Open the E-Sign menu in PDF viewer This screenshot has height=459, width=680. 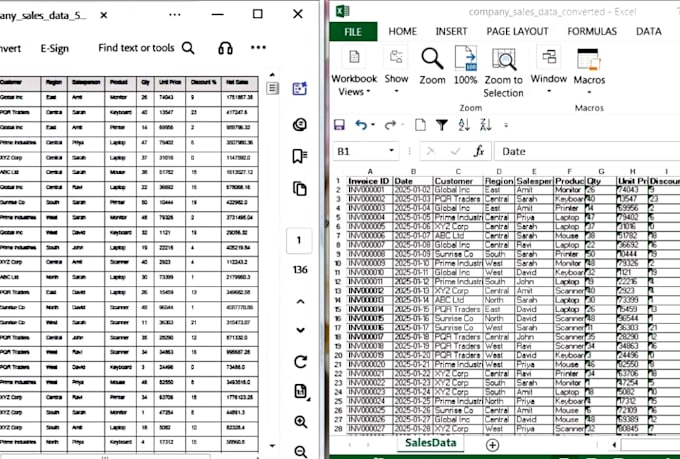point(55,49)
